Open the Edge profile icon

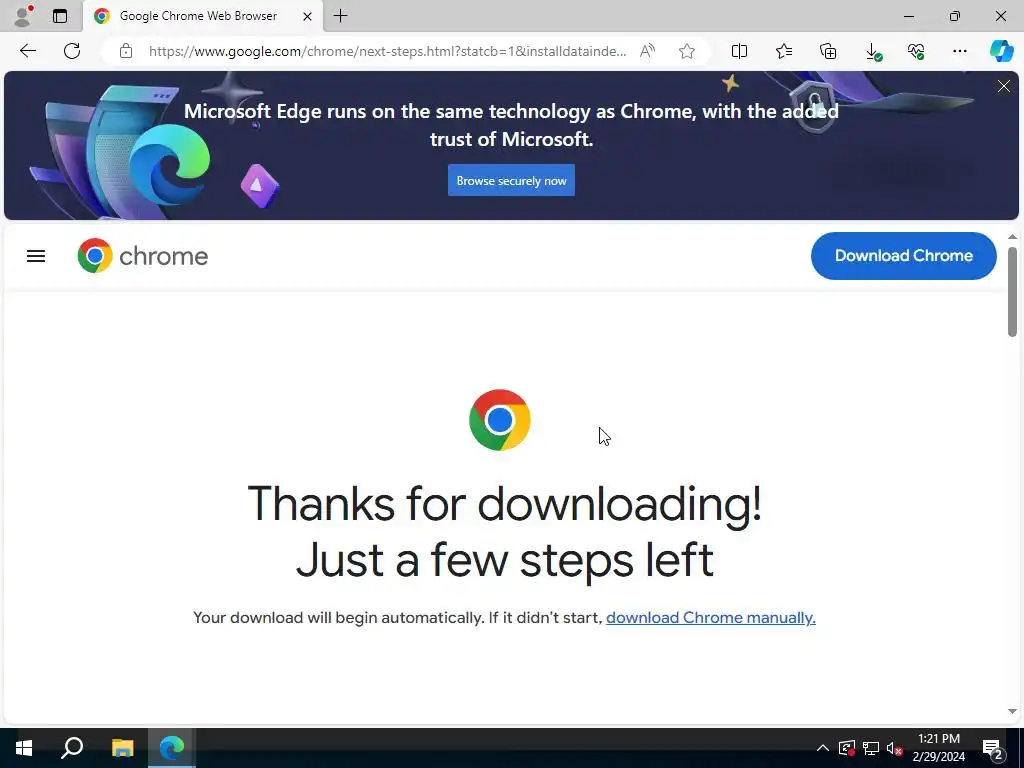23,16
